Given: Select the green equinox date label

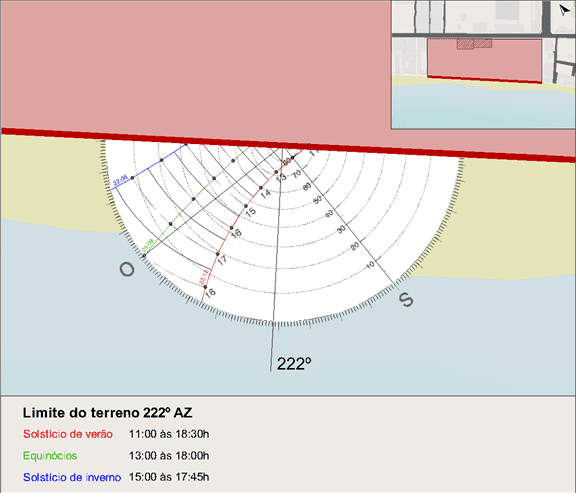Looking at the screenshot, I should (x=148, y=246).
